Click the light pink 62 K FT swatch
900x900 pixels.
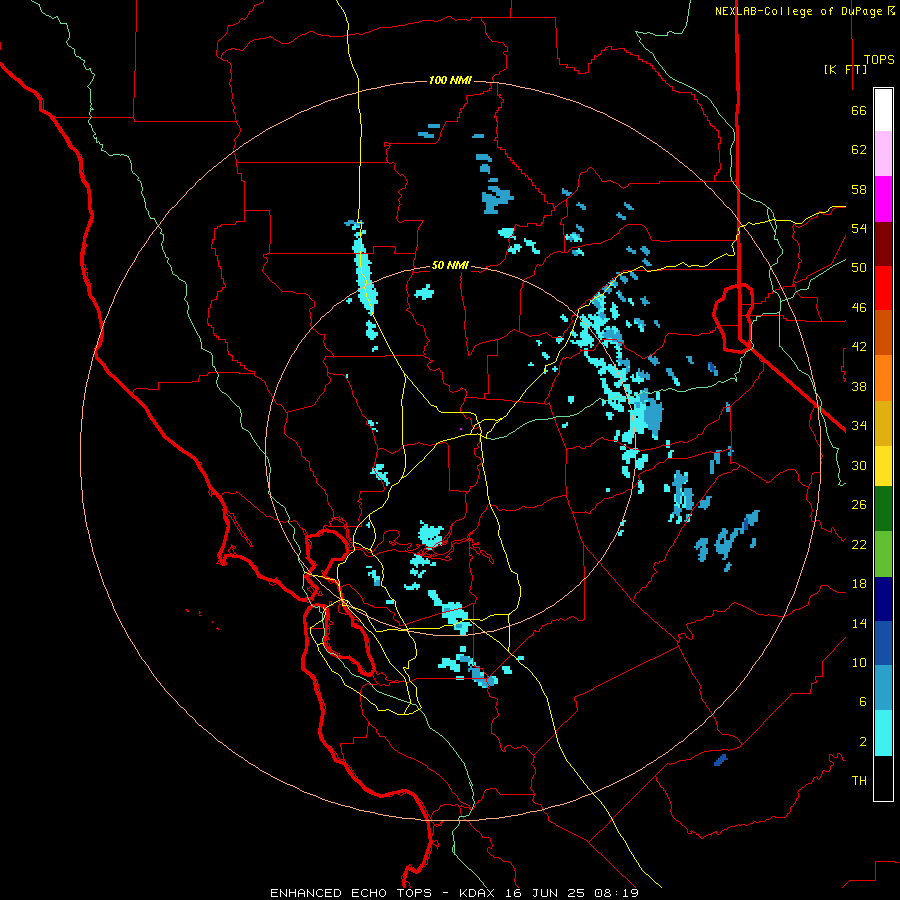[x=883, y=153]
